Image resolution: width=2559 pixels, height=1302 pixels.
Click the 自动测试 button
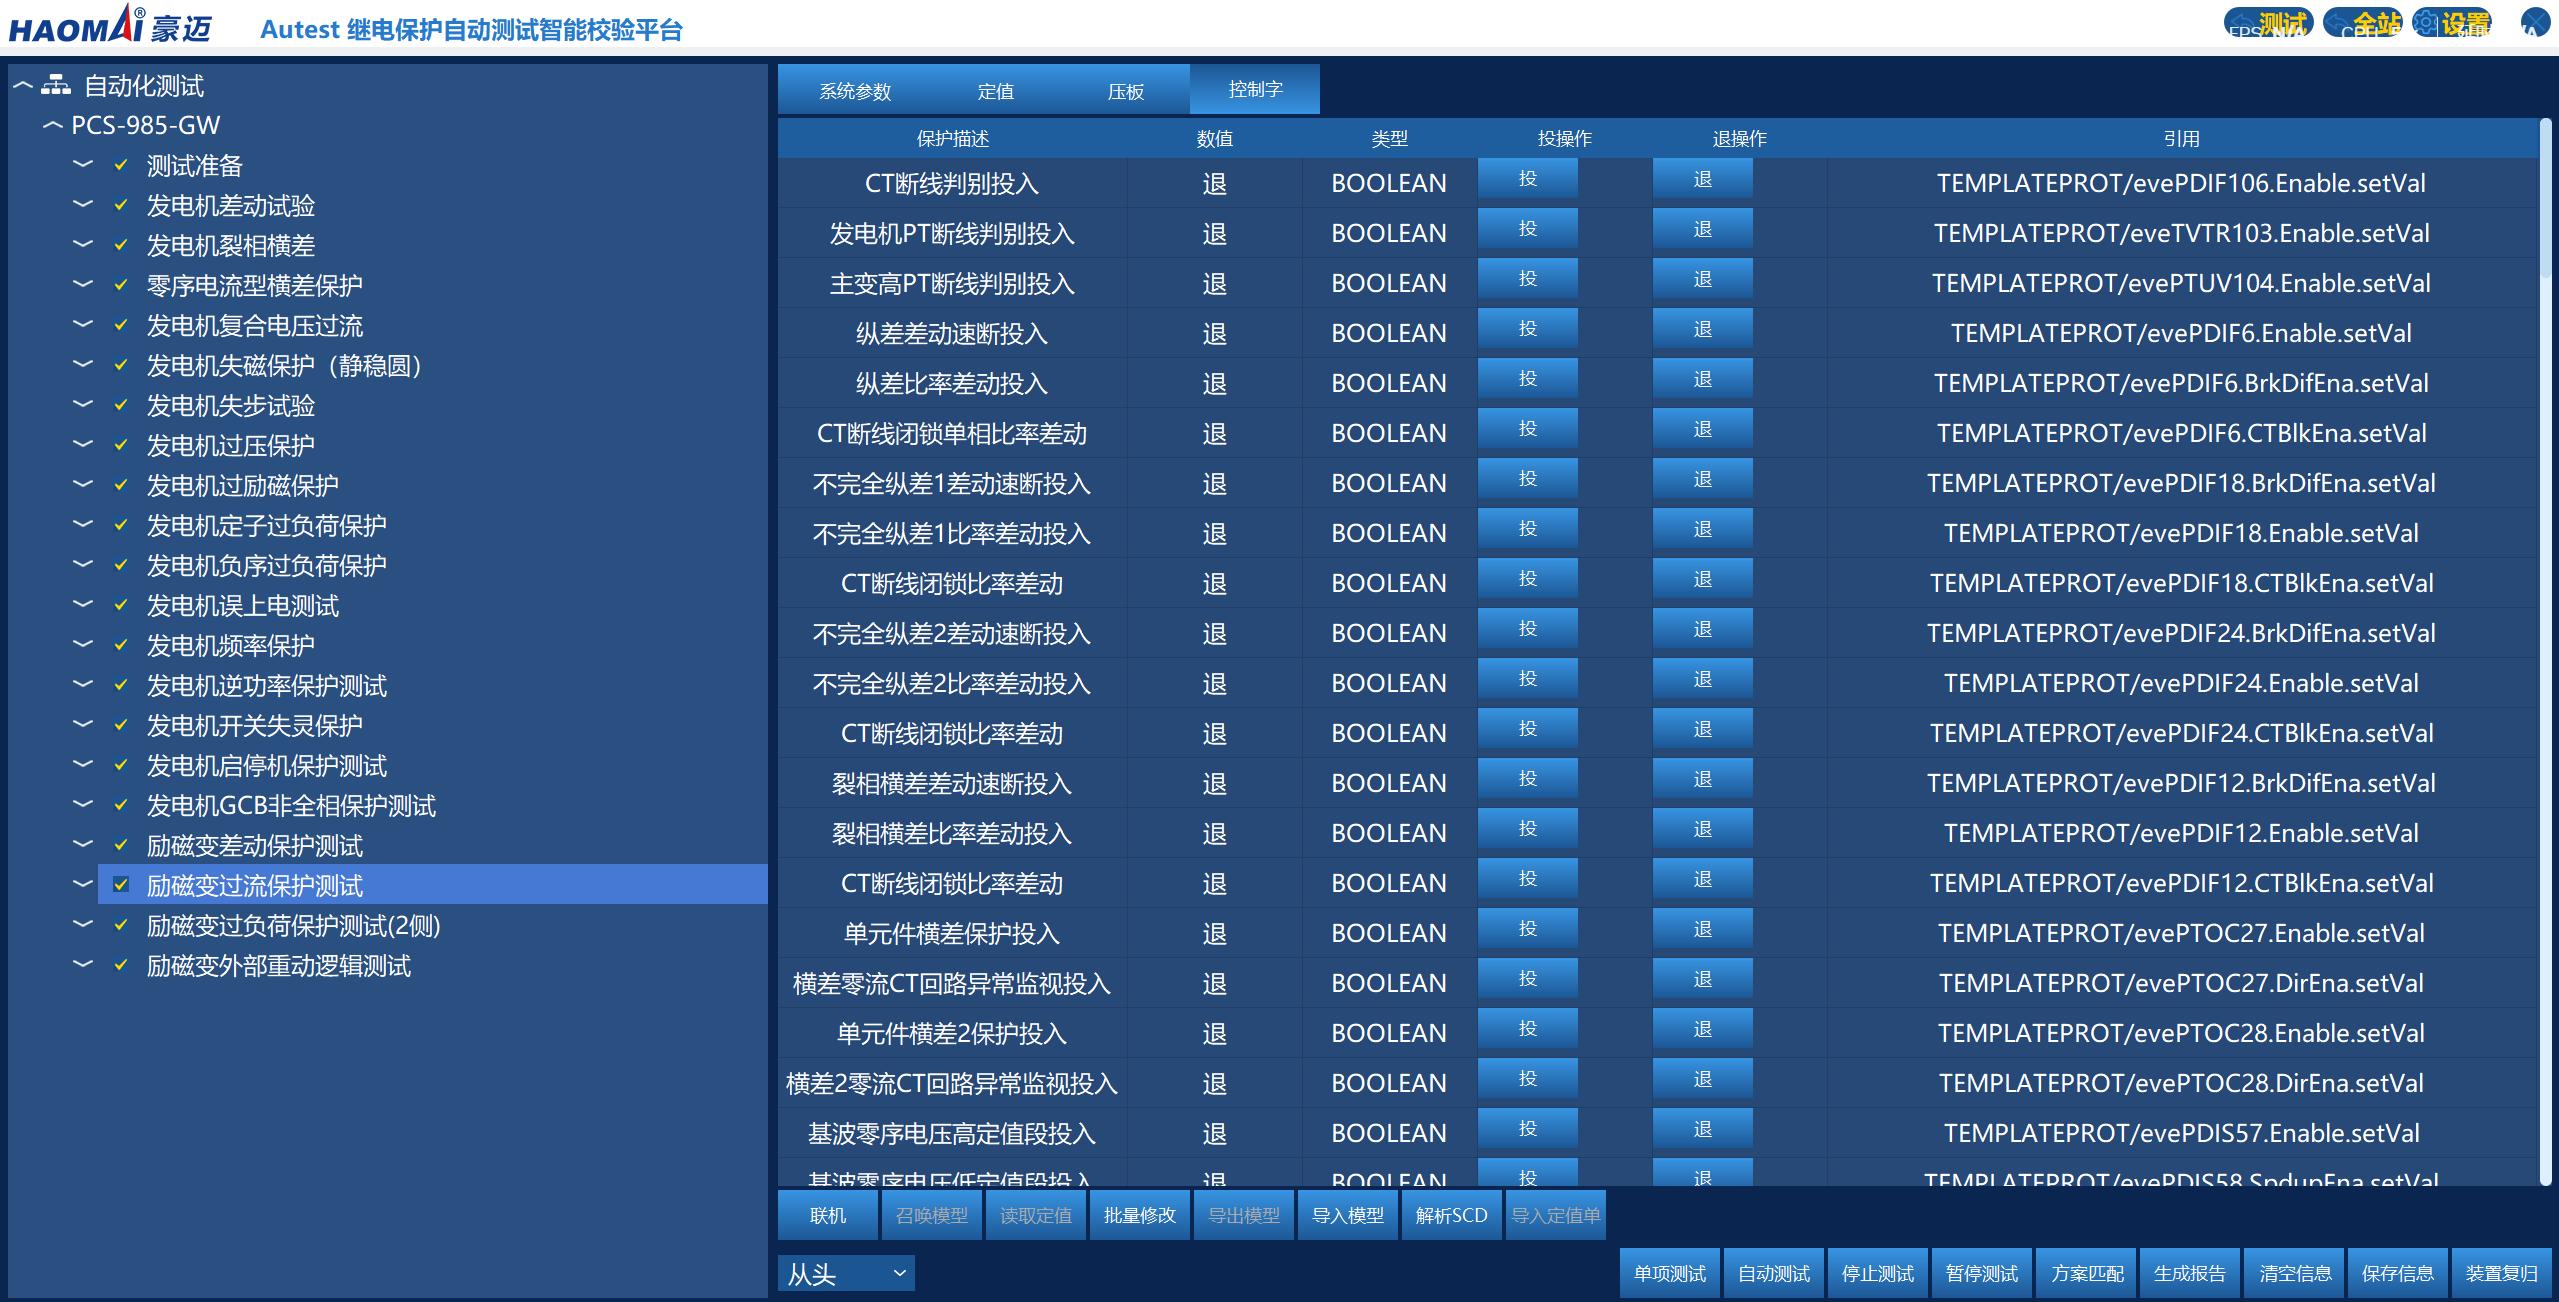click(x=1773, y=1273)
